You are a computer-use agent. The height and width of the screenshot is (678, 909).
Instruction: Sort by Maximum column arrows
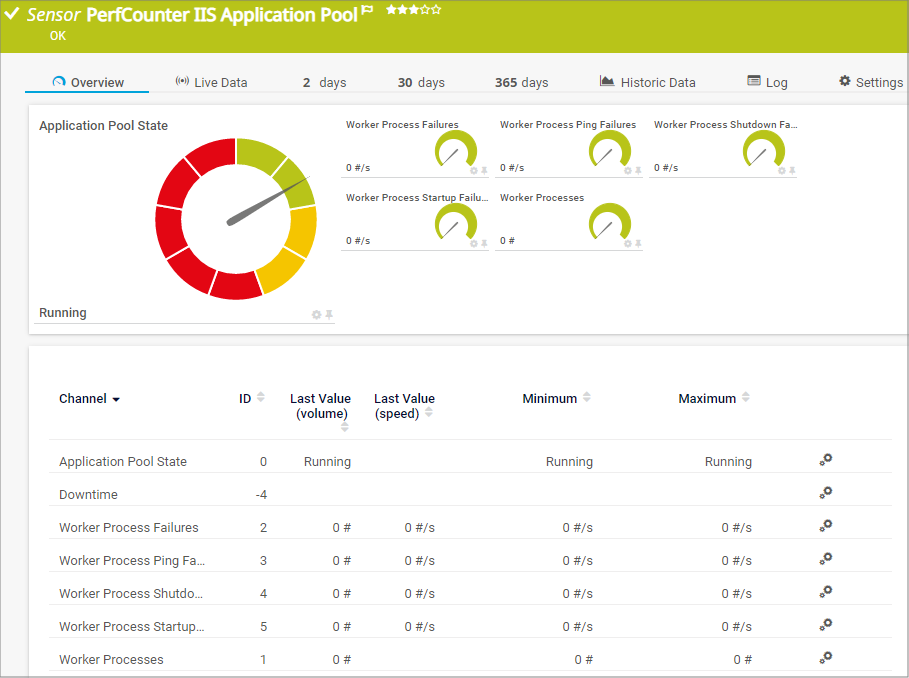745,397
